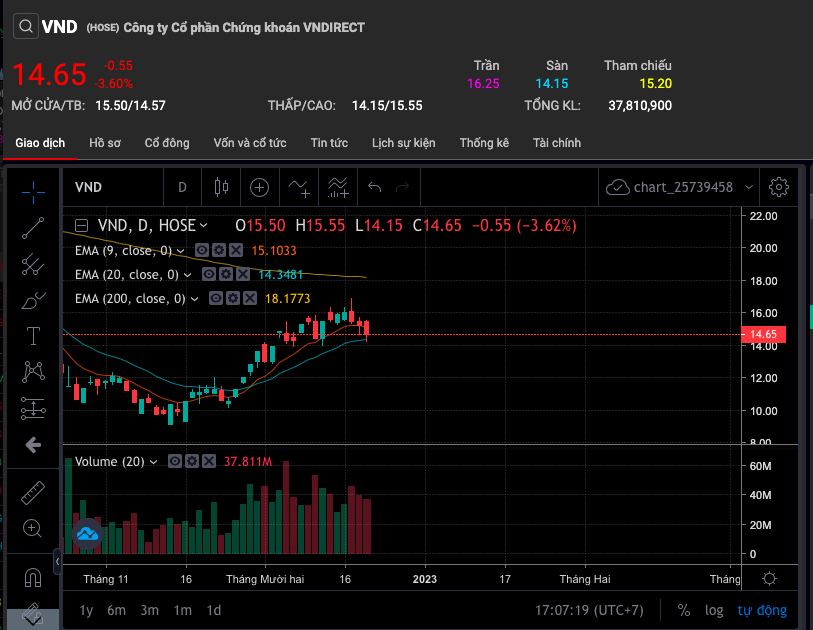Expand the VND, D, HOSE symbol dropdown arrow
The image size is (813, 630).
point(204,226)
